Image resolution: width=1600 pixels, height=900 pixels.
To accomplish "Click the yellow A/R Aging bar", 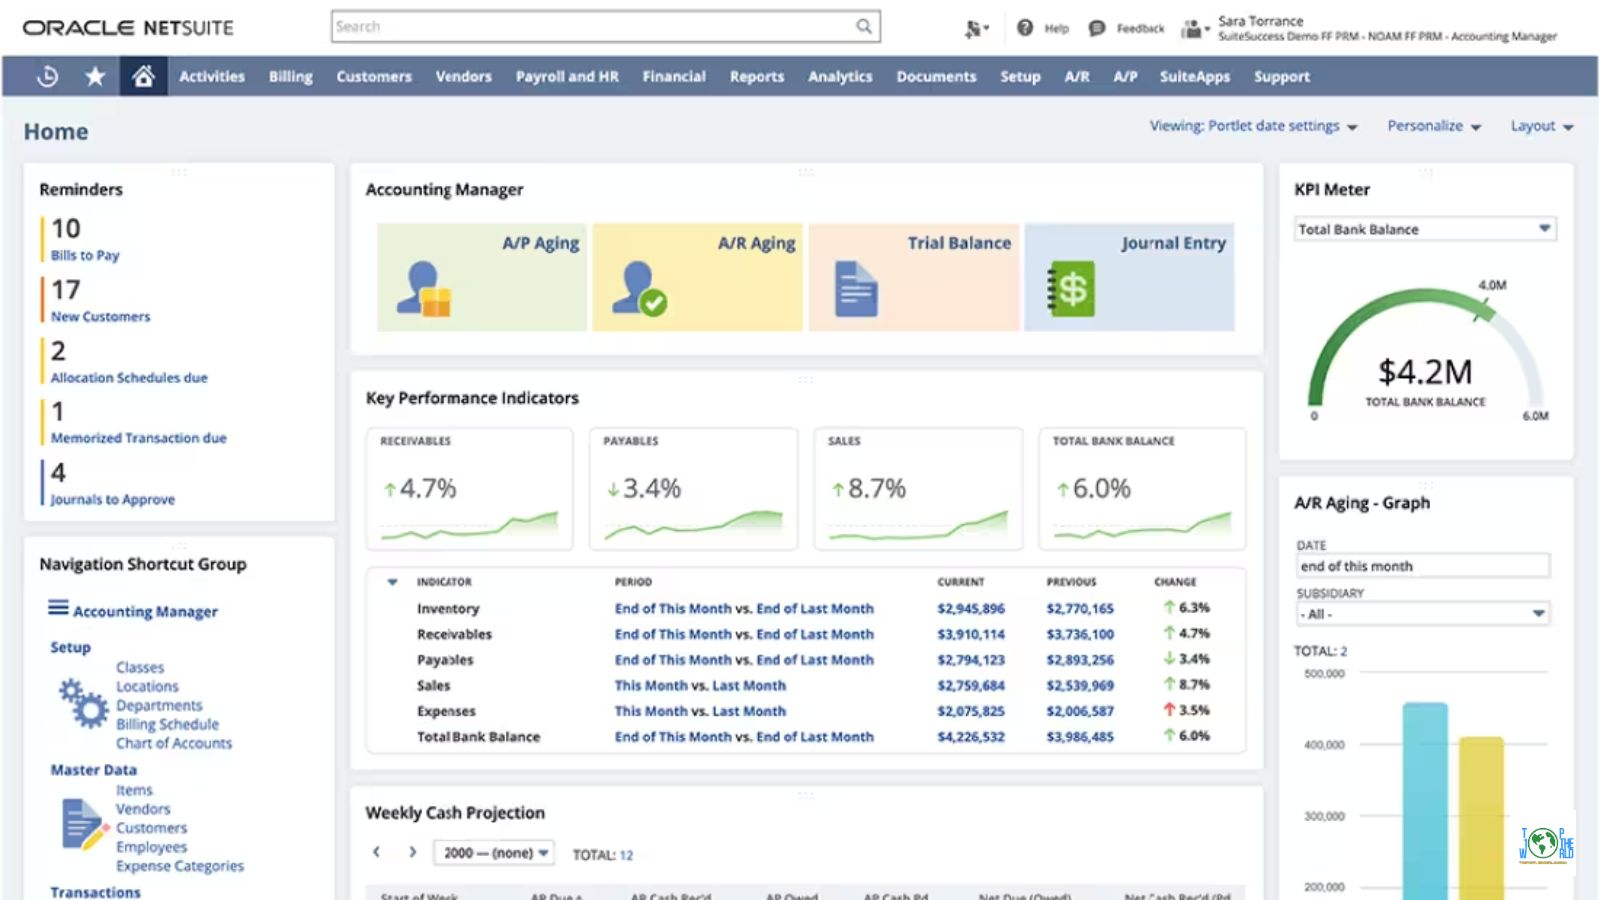I will point(1481,818).
